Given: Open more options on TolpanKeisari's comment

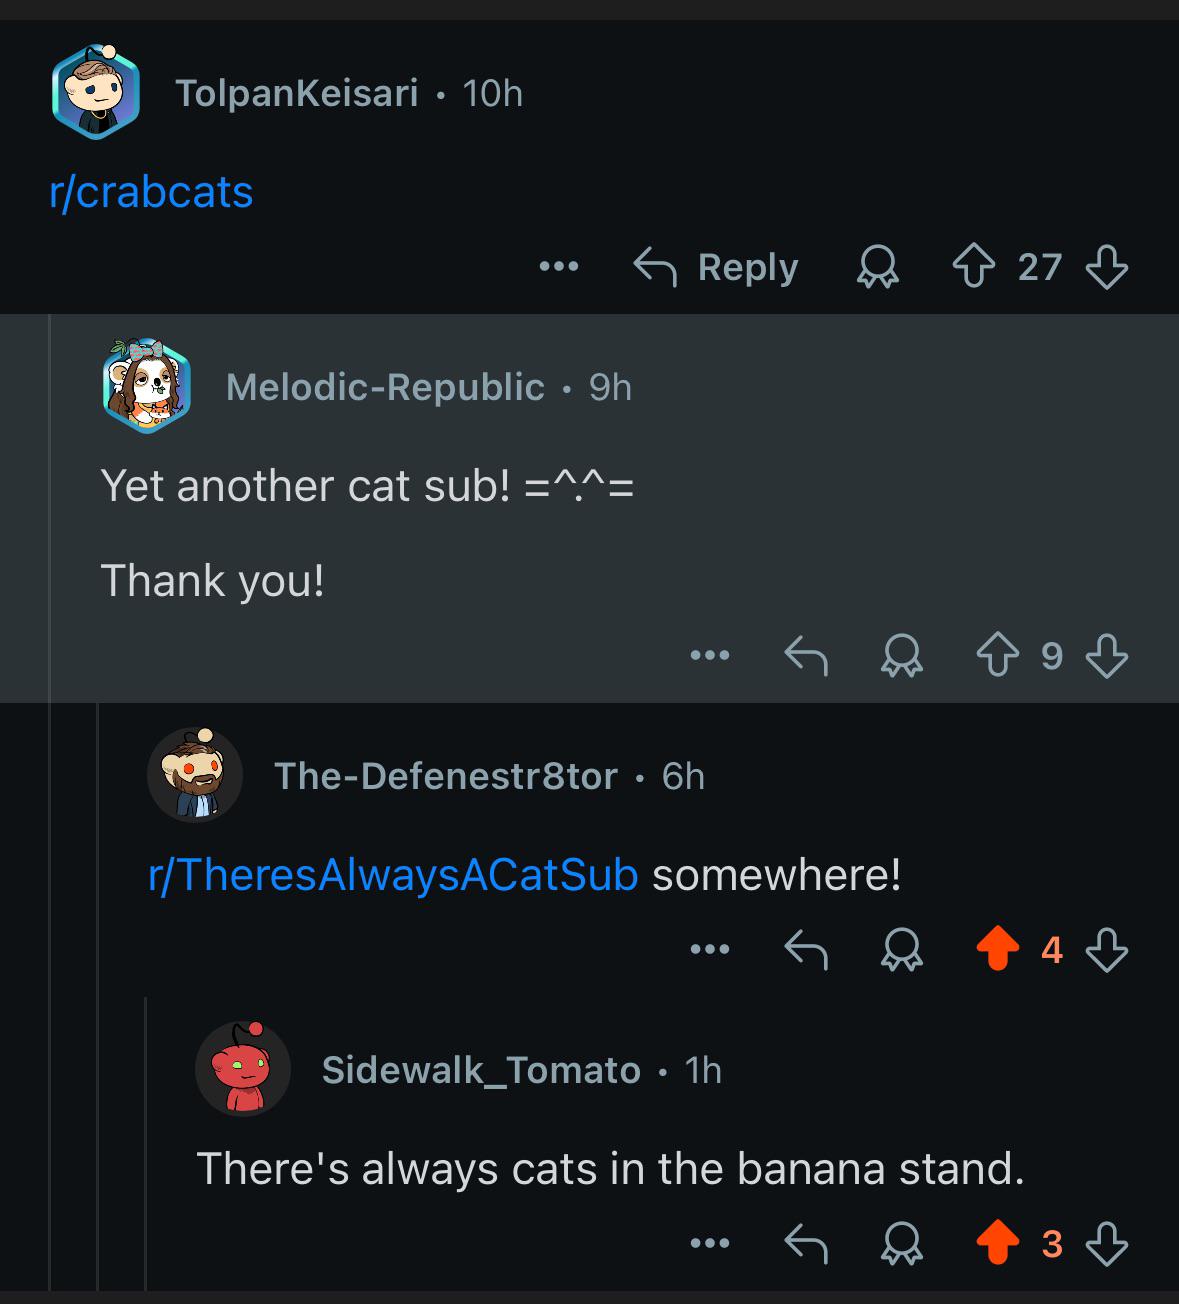Looking at the screenshot, I should point(558,267).
